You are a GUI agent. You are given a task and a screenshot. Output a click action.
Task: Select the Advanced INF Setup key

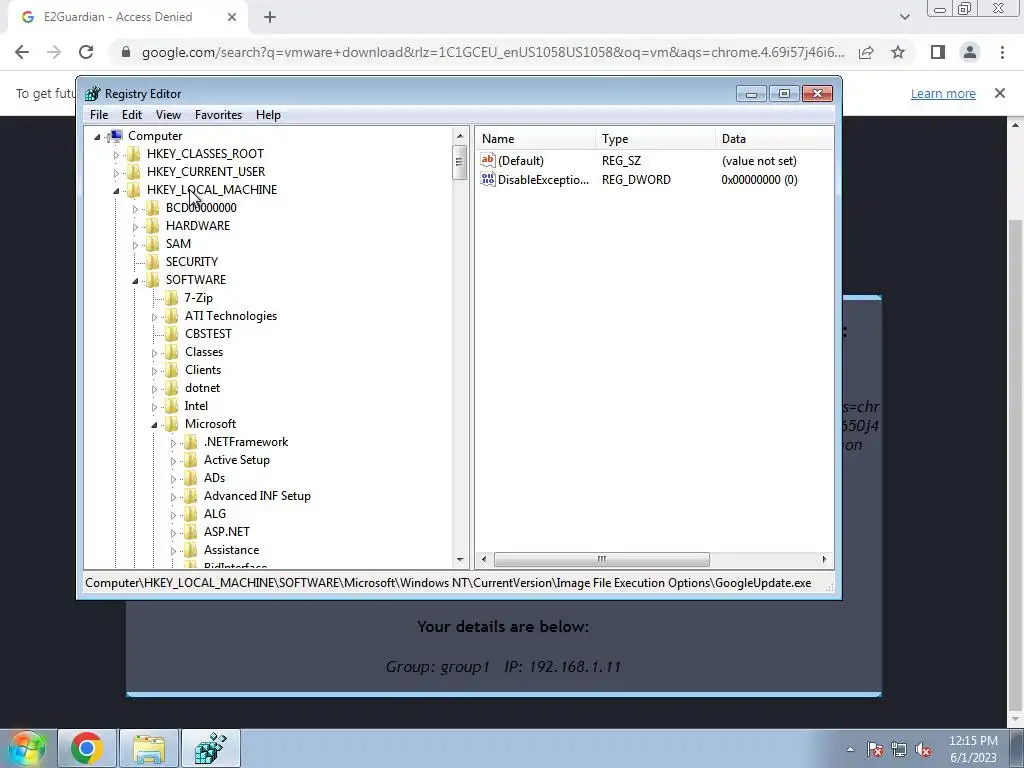point(257,496)
